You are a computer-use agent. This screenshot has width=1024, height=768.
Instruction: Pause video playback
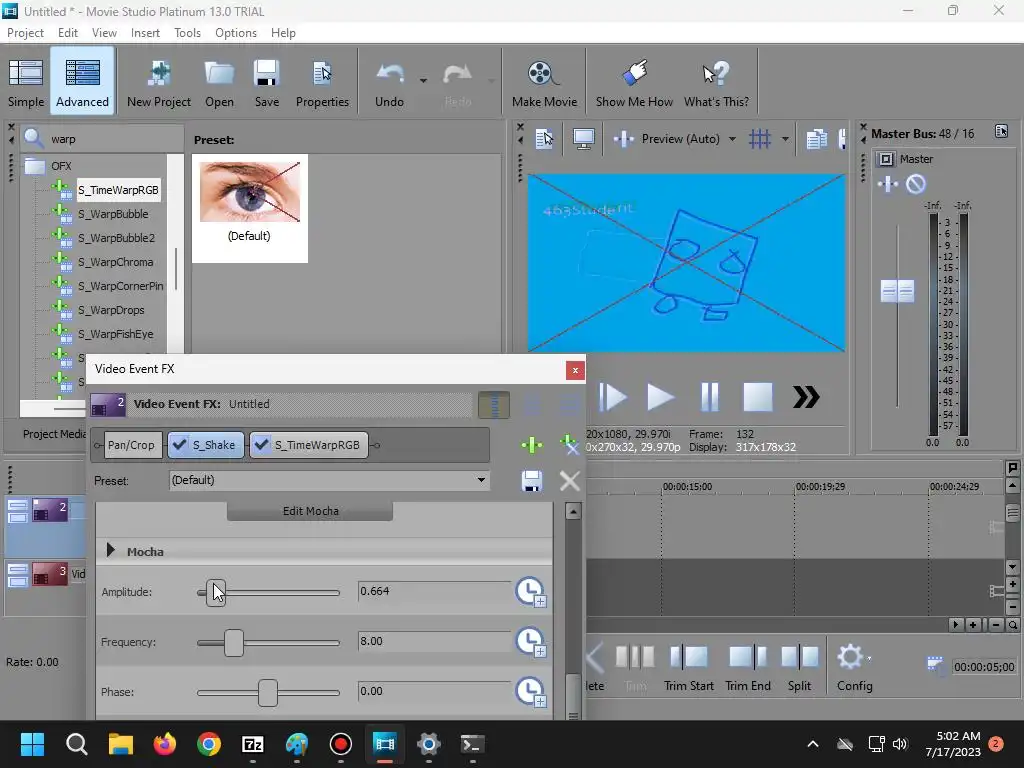pyautogui.click(x=710, y=397)
